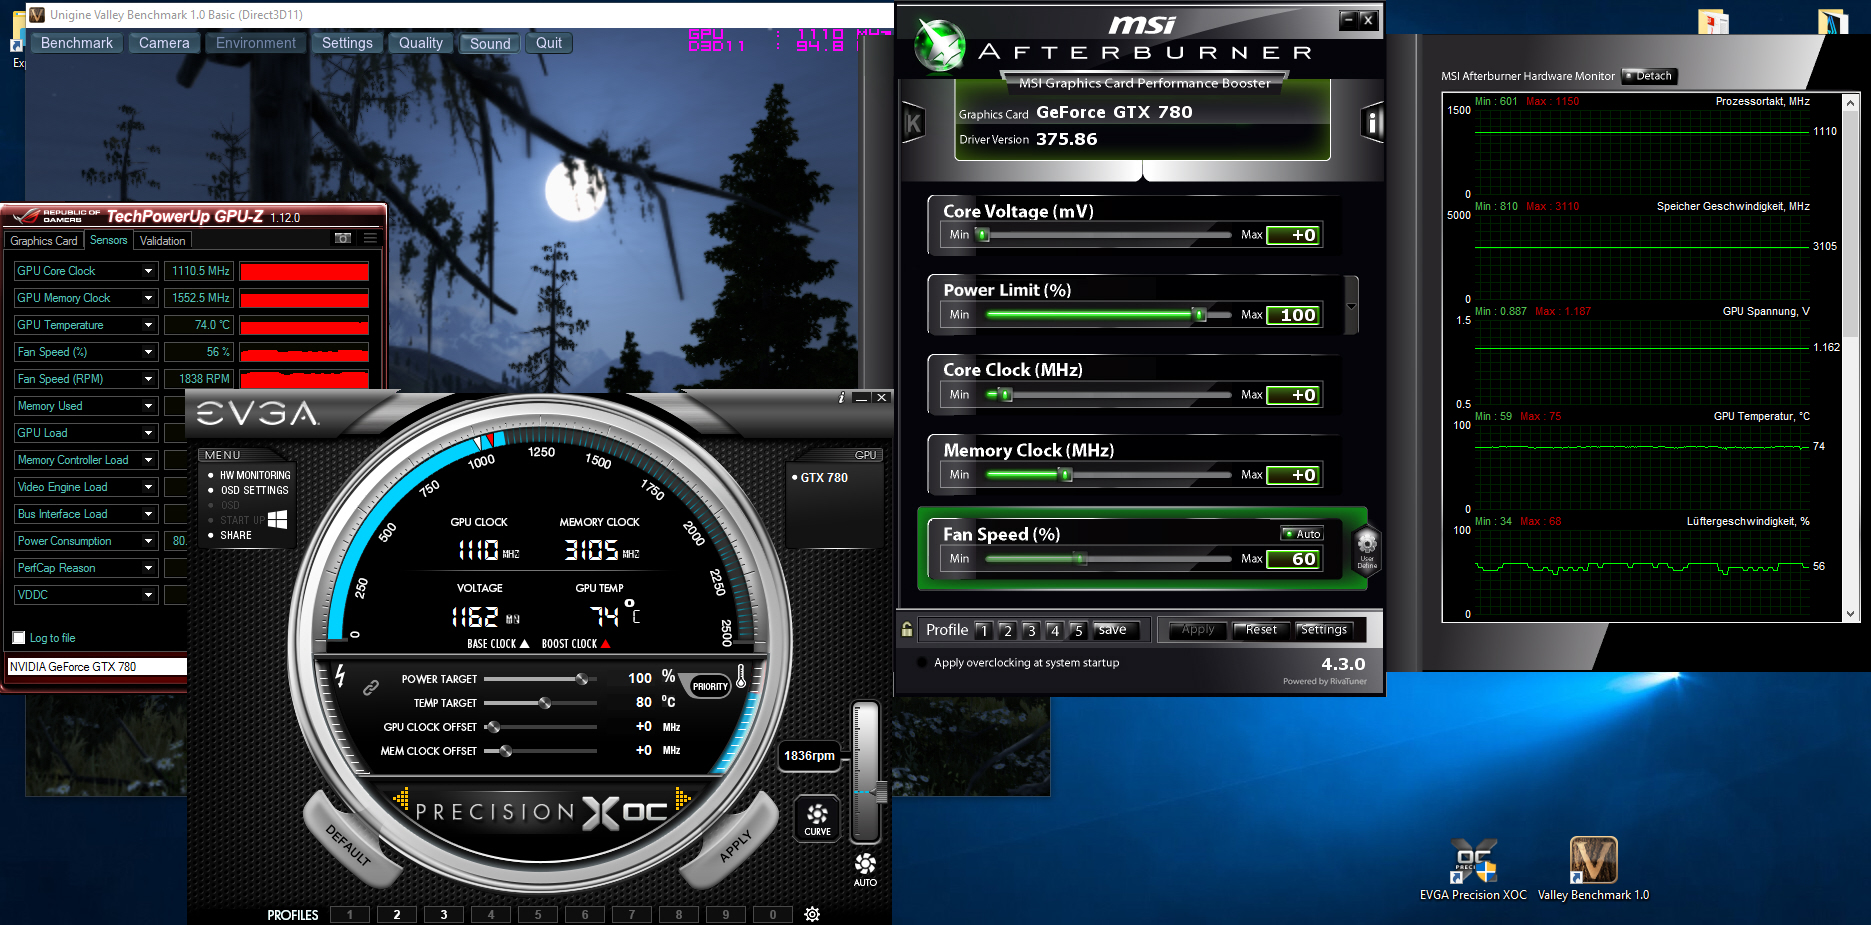Open the Fan Speed (%) sensor dropdown
Screen dimensions: 1871x925
tap(148, 352)
